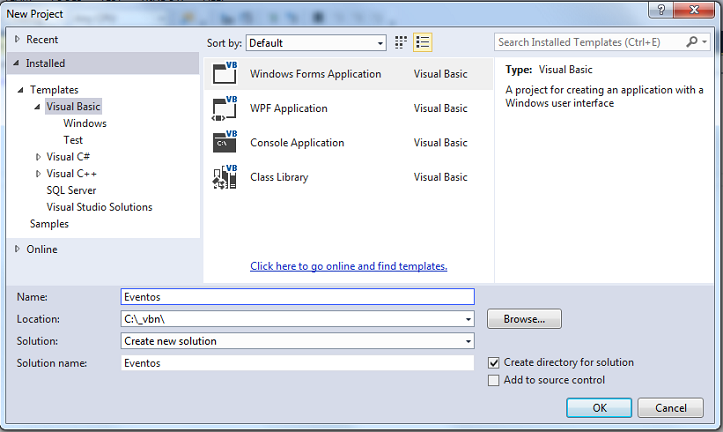Image resolution: width=723 pixels, height=432 pixels.
Task: Expand the Visual C++ tree node
Action: pyautogui.click(x=38, y=174)
